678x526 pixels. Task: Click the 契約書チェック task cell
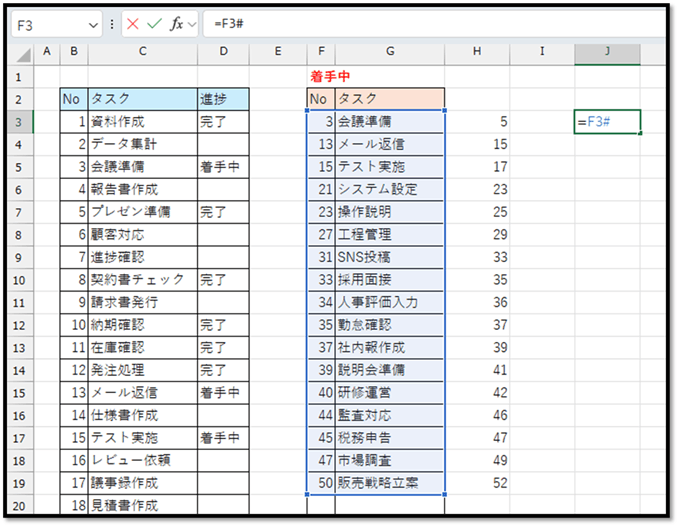point(142,279)
